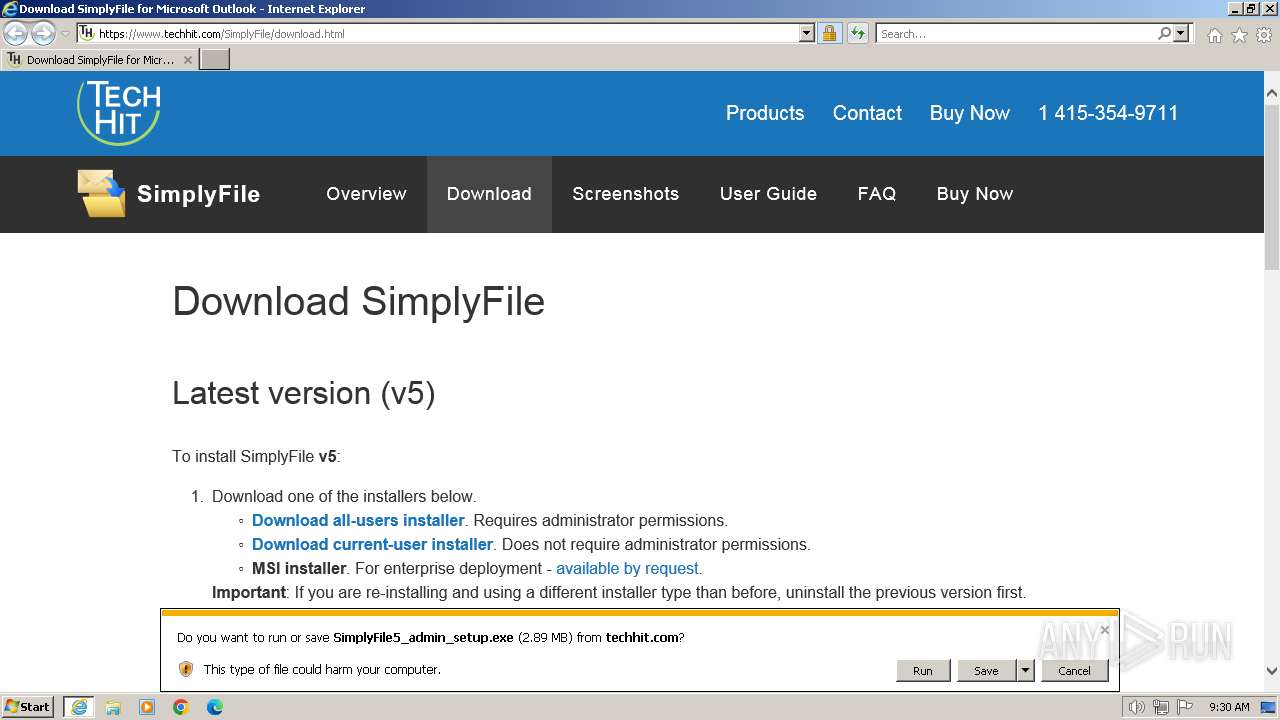Expand the Save options dropdown arrow
The width and height of the screenshot is (1280, 720).
1025,670
